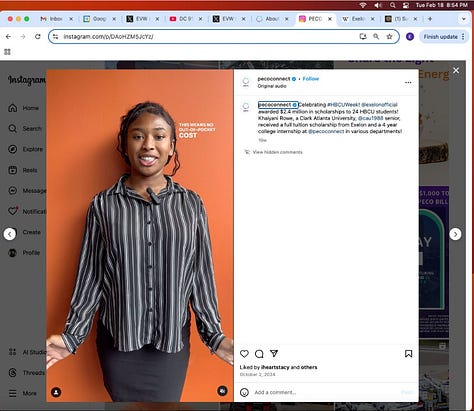Open Chrome profile avatar

coord(410,37)
